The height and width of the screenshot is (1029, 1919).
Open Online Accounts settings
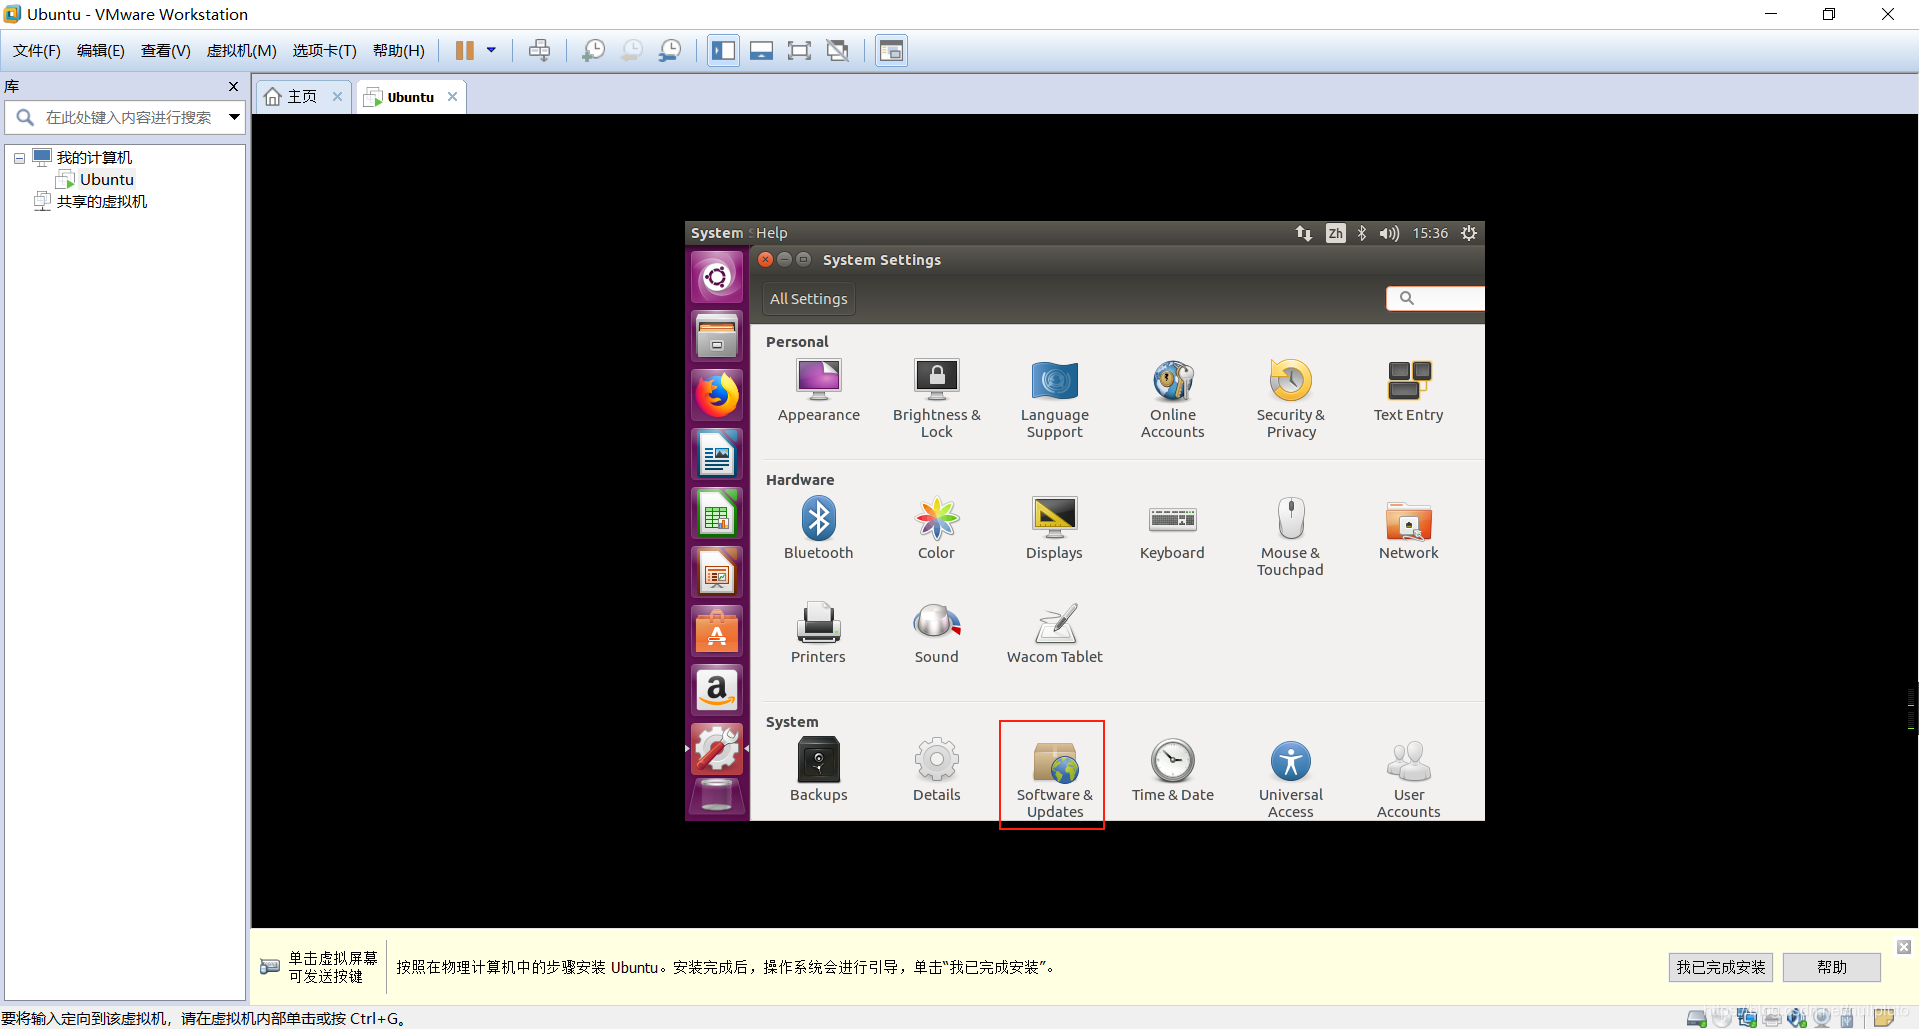tap(1172, 399)
